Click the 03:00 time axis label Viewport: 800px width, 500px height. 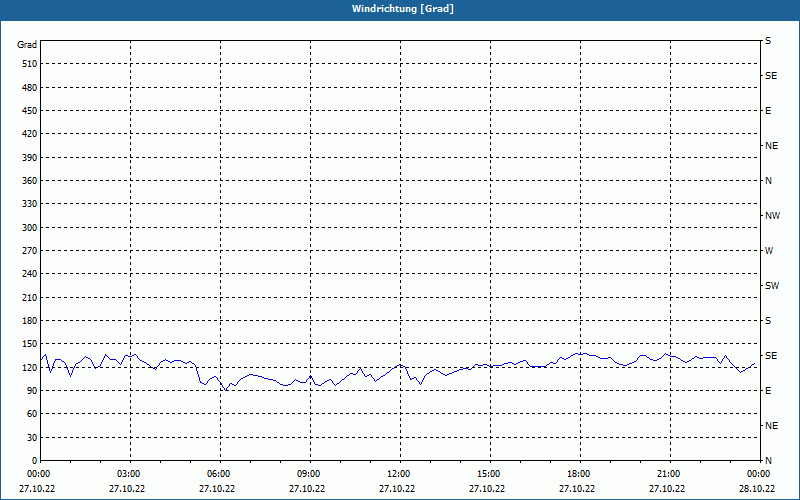pos(129,474)
